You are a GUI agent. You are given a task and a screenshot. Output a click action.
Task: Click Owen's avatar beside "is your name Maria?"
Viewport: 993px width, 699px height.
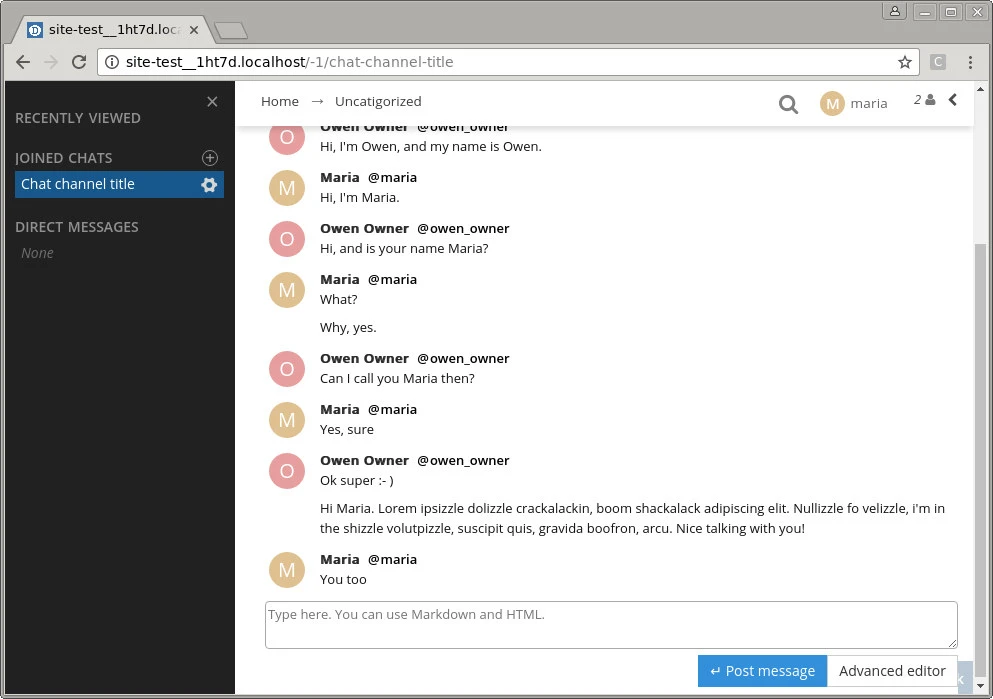(x=287, y=239)
